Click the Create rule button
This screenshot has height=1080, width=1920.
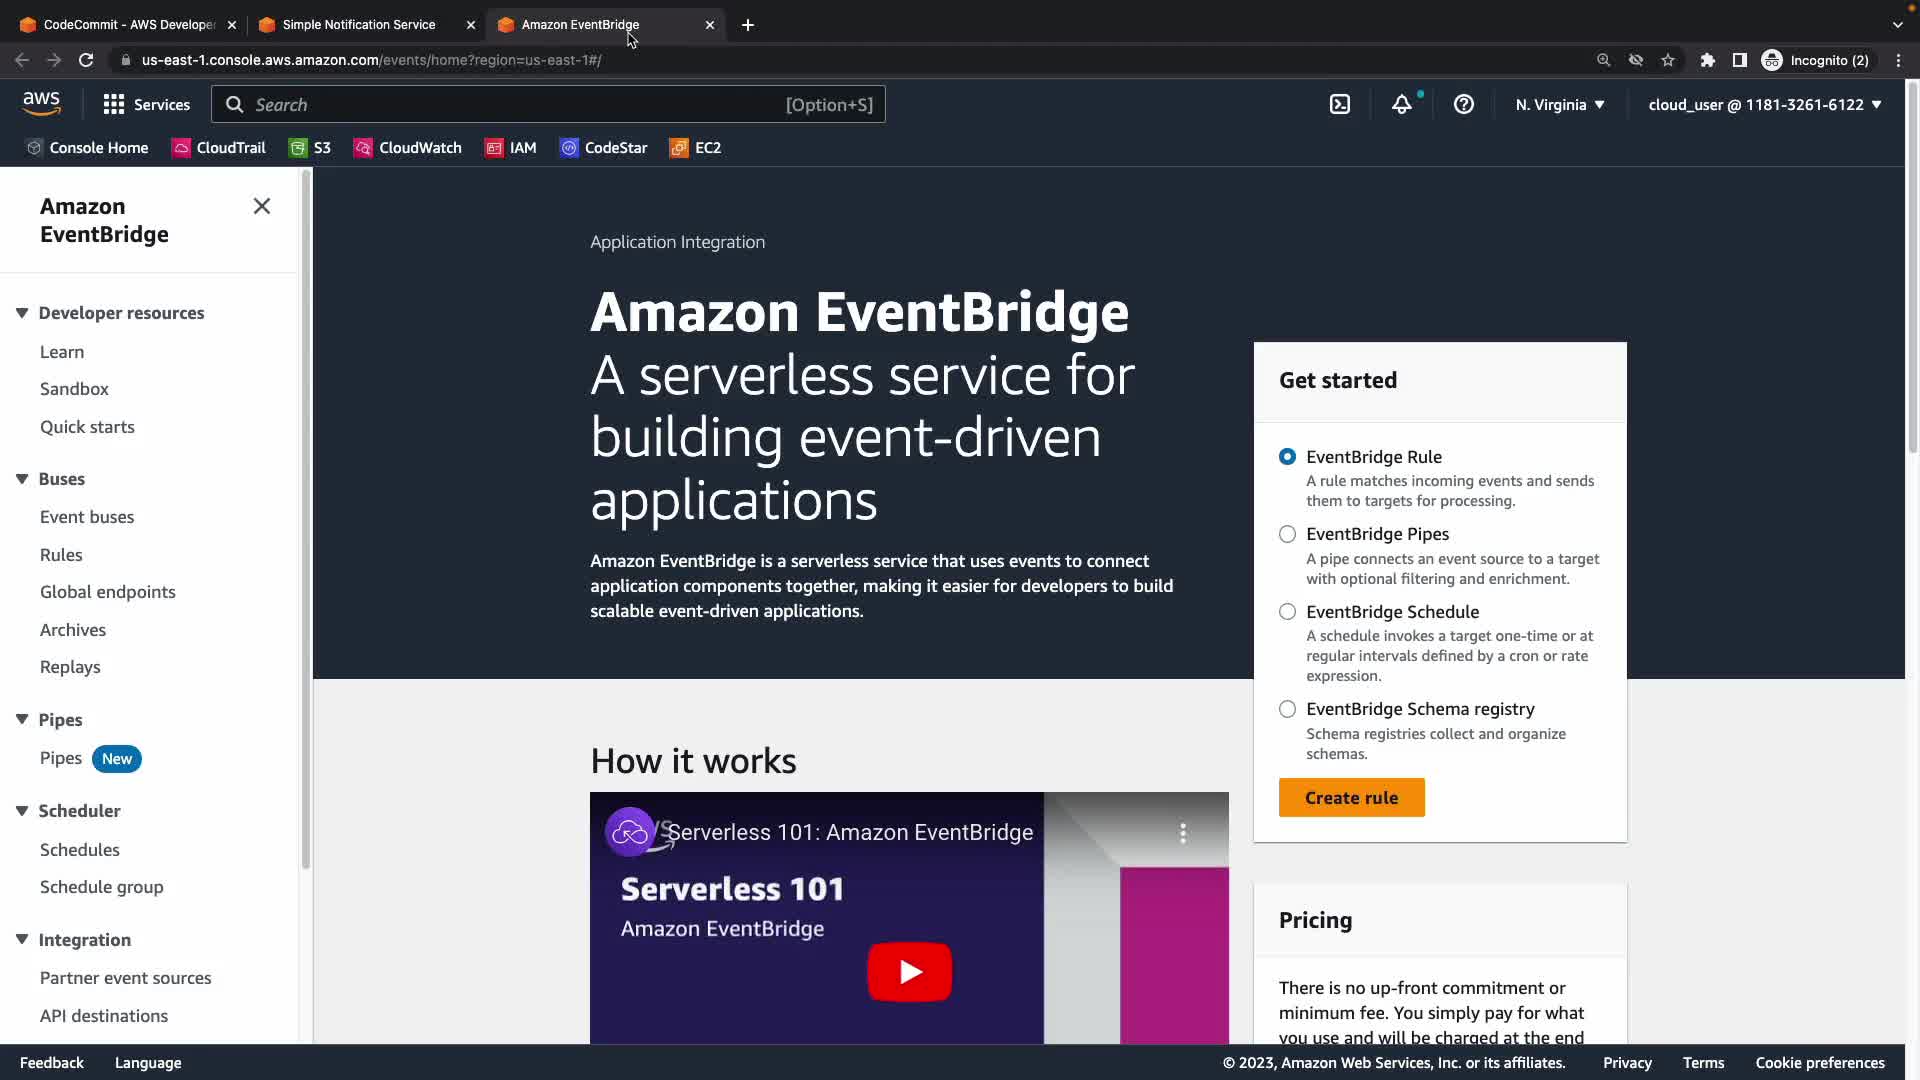click(x=1351, y=798)
